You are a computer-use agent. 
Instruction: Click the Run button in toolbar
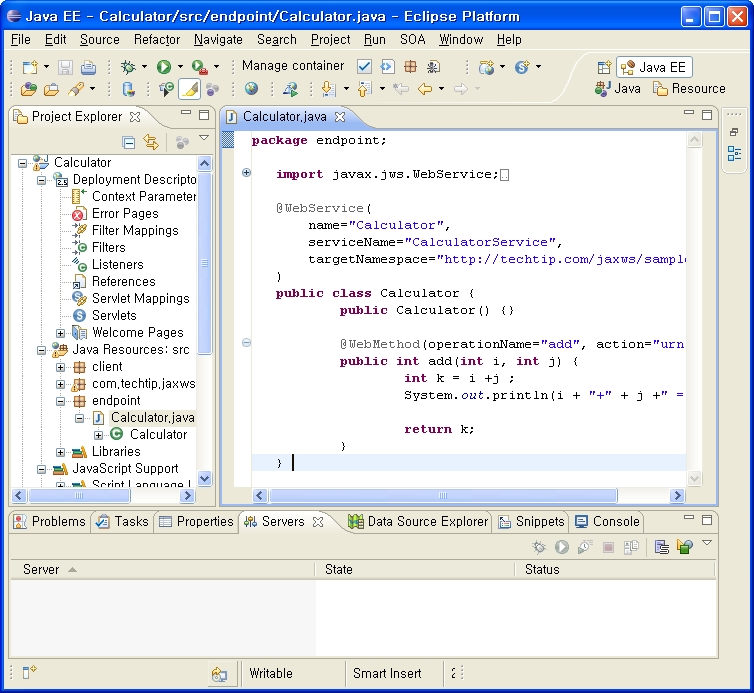[163, 67]
